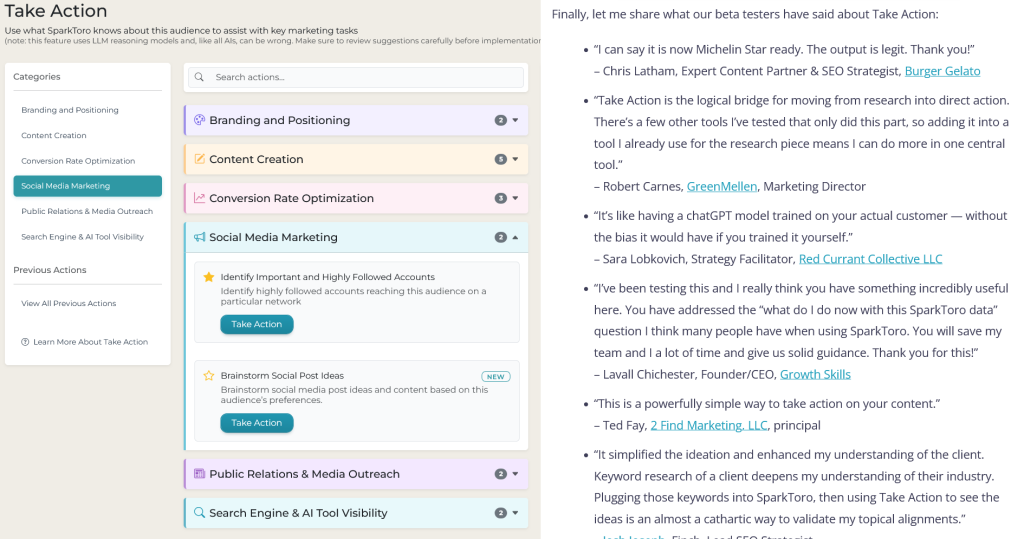Open the Burger Gelato link
This screenshot has height=539, width=1024.
[x=942, y=71]
